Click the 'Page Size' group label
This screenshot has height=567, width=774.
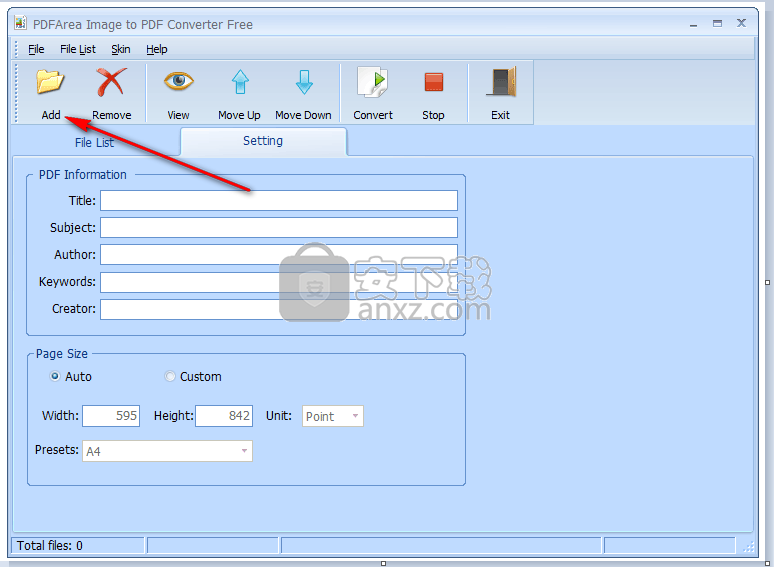point(62,354)
